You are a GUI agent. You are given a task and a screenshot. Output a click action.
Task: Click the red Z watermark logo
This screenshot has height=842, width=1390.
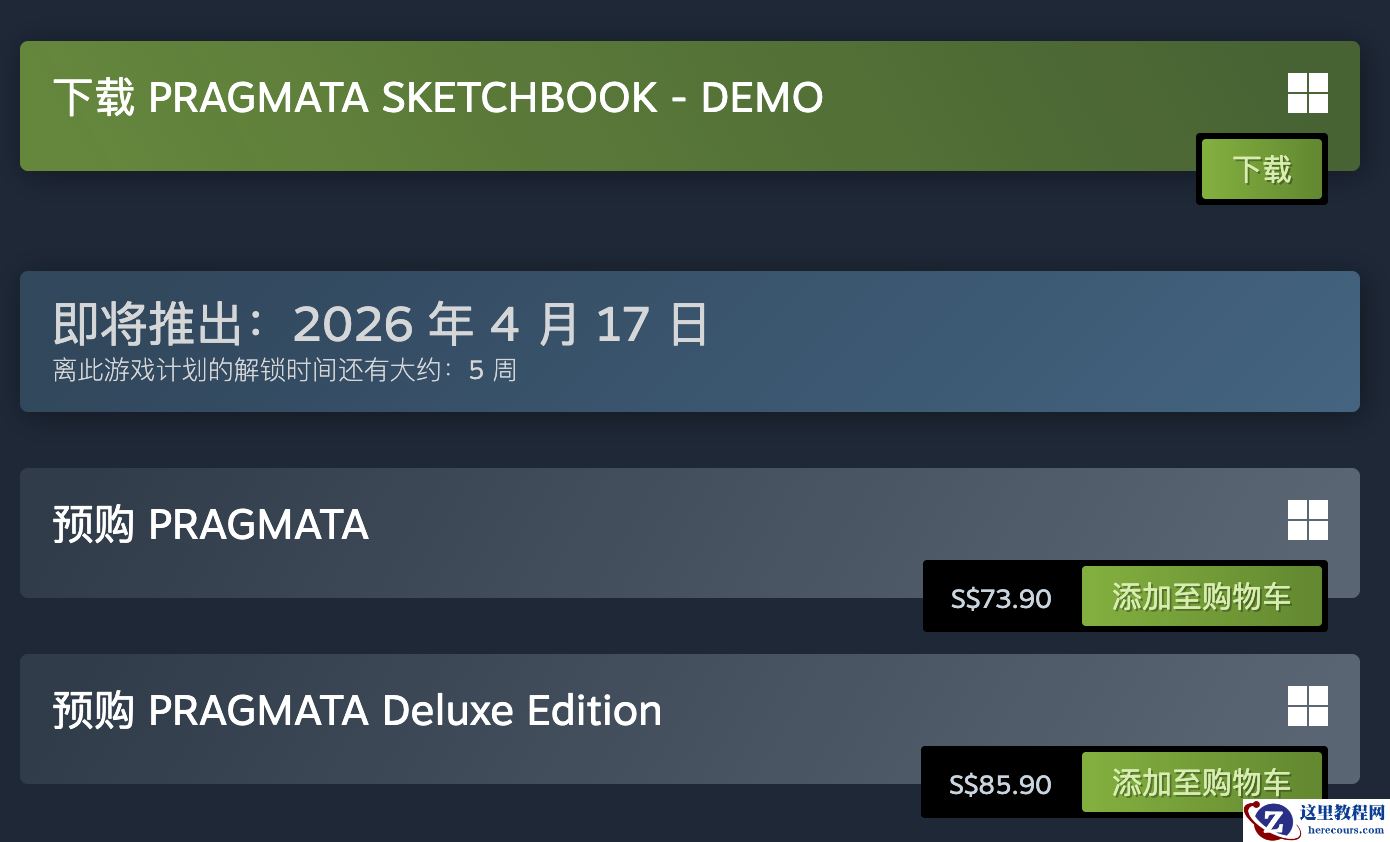coord(1271,822)
